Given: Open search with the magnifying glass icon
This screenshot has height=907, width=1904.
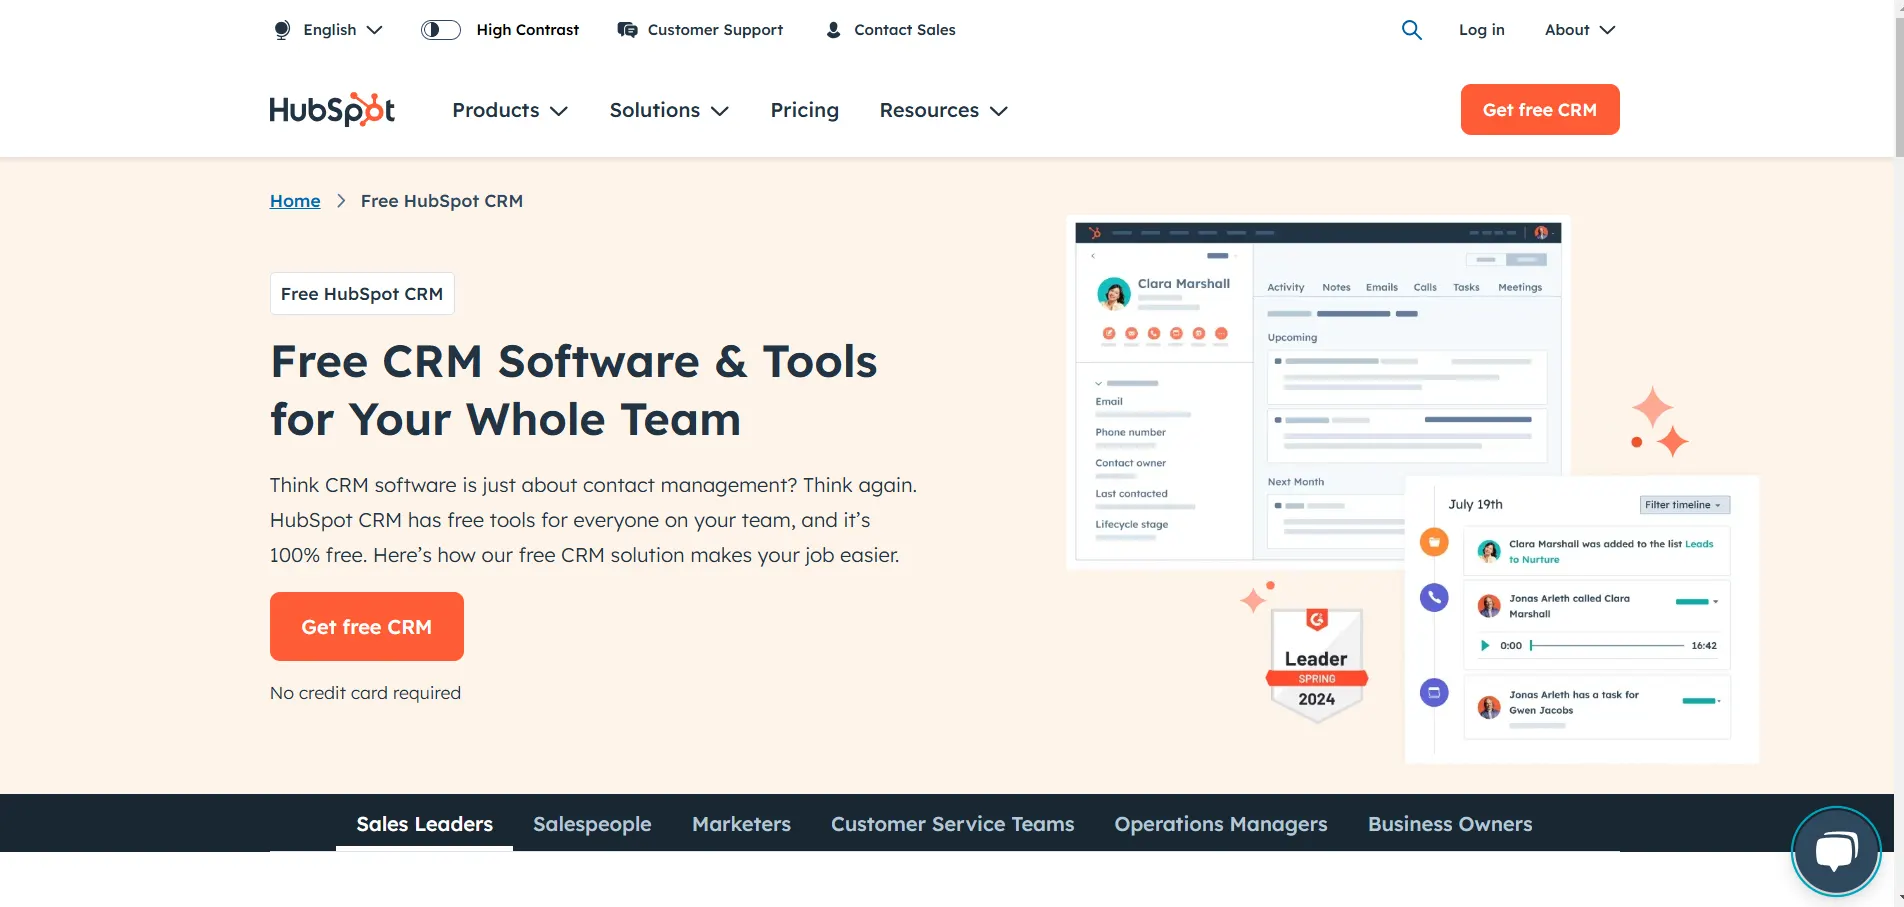Looking at the screenshot, I should coord(1411,29).
